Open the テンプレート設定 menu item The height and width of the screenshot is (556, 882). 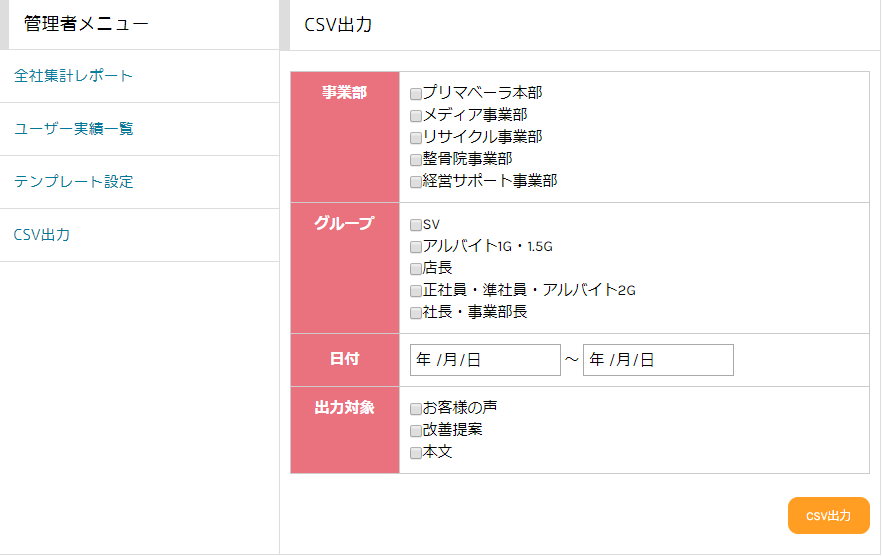pos(73,182)
